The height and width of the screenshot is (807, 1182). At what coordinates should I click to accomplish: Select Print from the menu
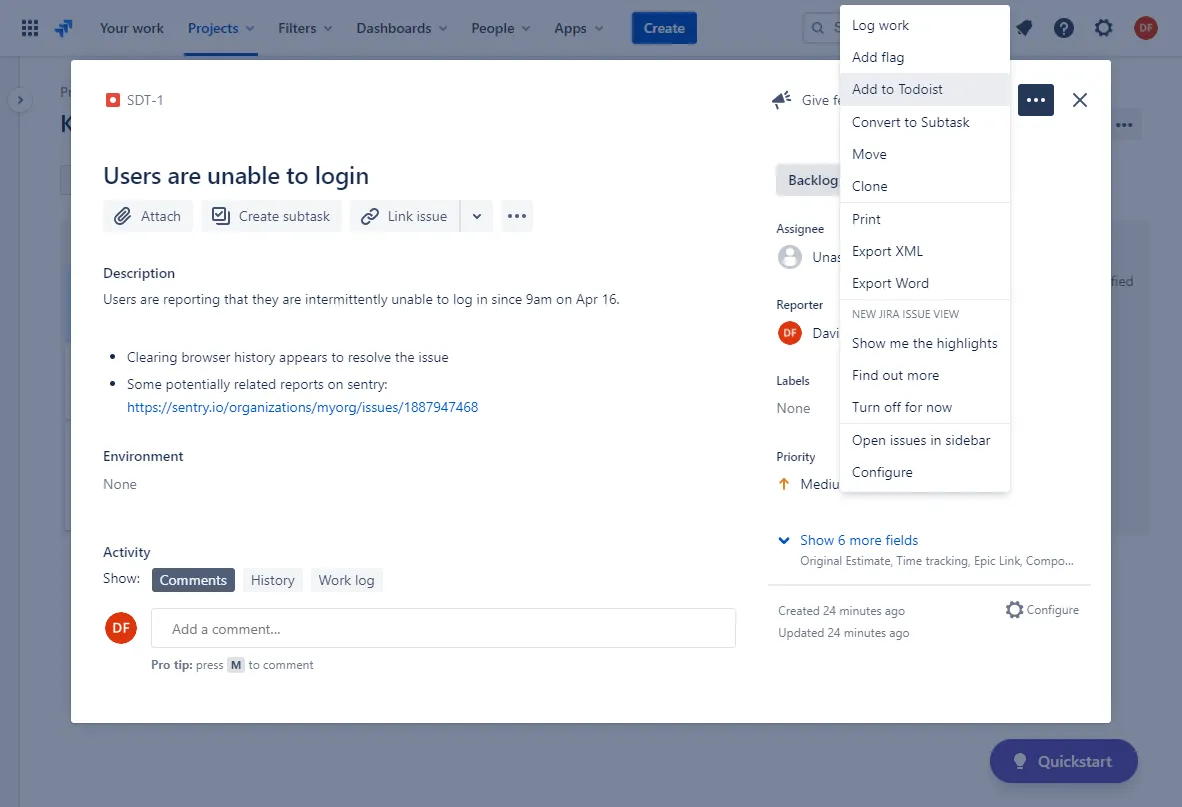click(x=925, y=219)
